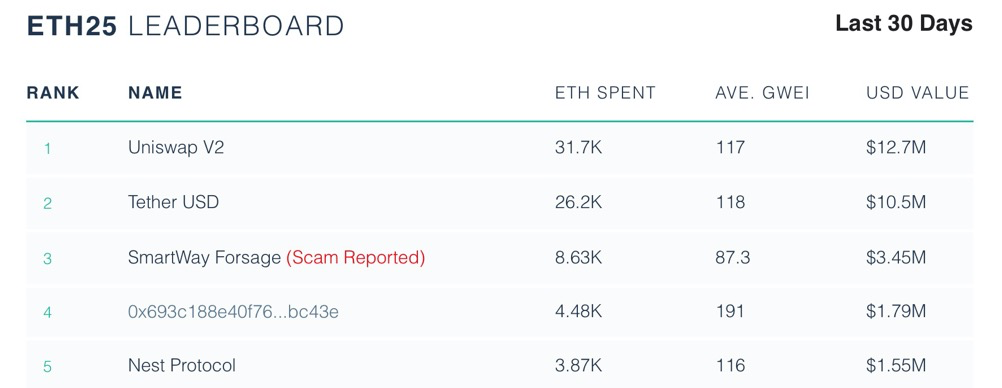Click the red Scam Reported label
Screen dimensions: 1002x388
click(x=355, y=258)
